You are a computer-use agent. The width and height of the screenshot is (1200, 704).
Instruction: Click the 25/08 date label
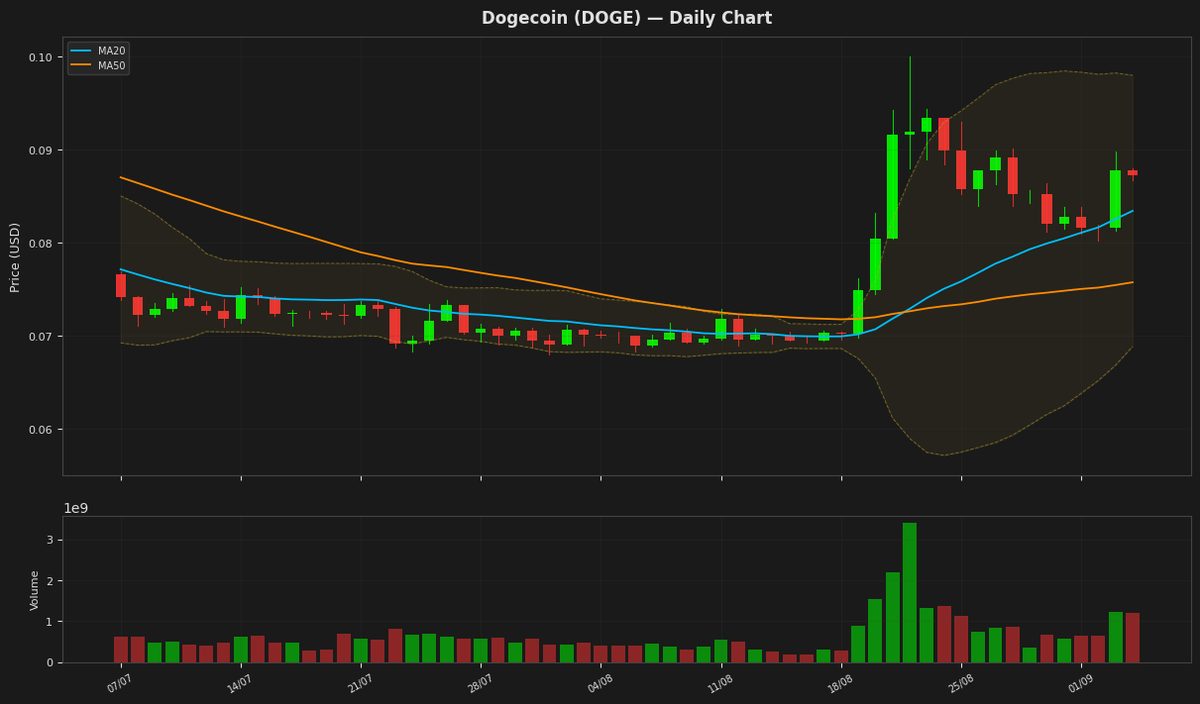(x=959, y=684)
